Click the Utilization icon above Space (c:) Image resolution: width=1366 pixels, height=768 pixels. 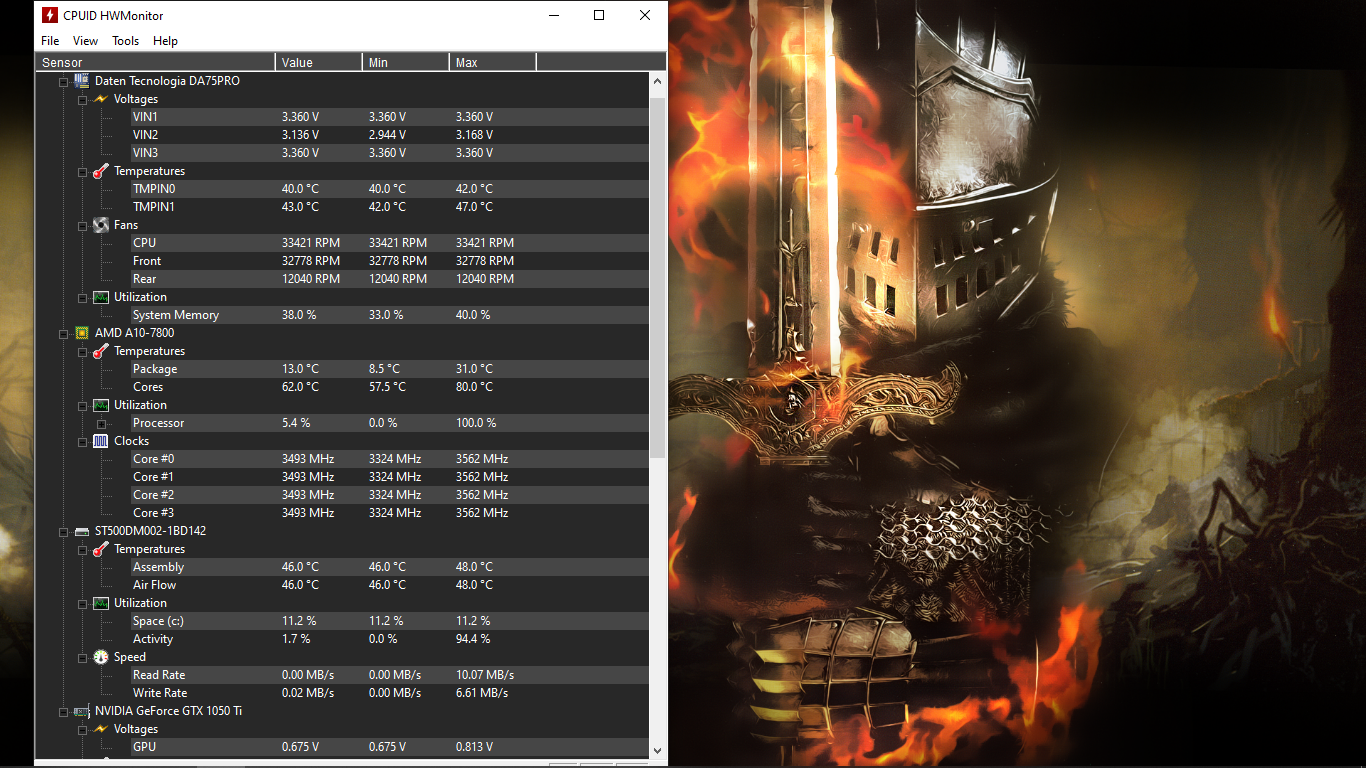pyautogui.click(x=100, y=603)
